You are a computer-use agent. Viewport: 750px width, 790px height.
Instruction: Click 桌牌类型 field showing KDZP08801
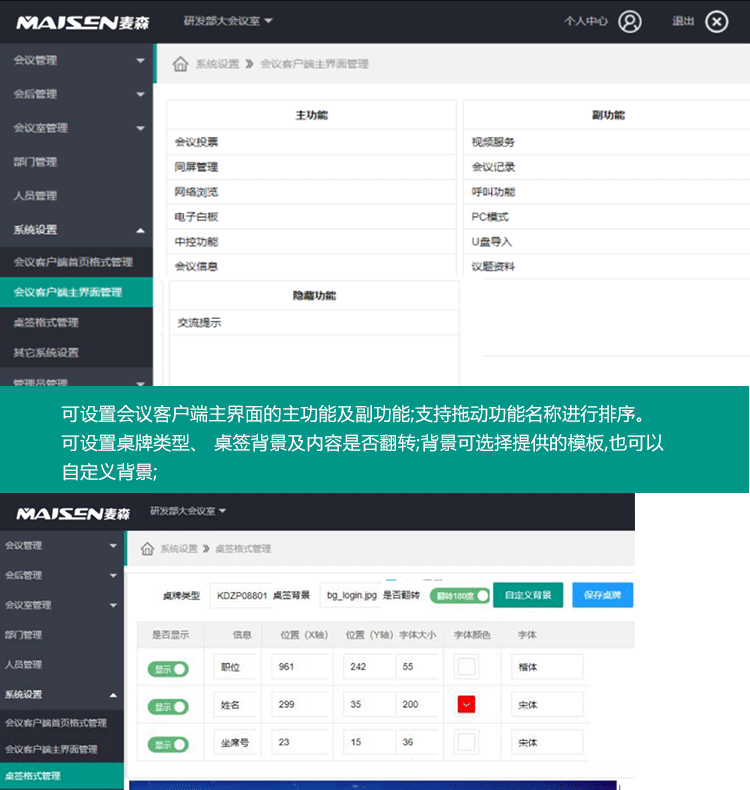click(x=240, y=595)
